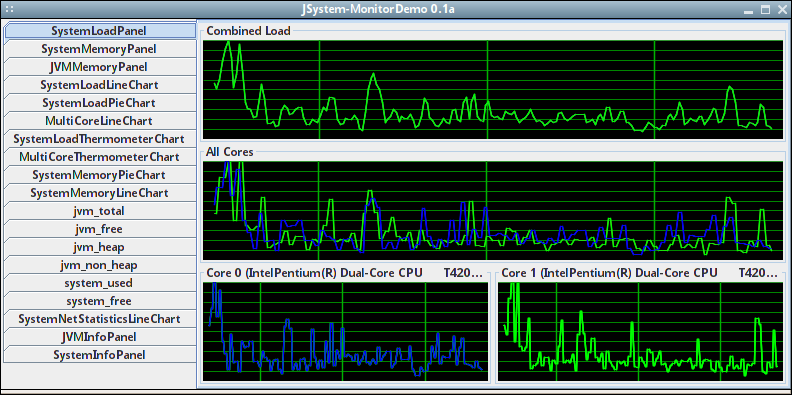The height and width of the screenshot is (395, 792).
Task: Select the SystemLoadPanel tab
Action: [x=100, y=31]
